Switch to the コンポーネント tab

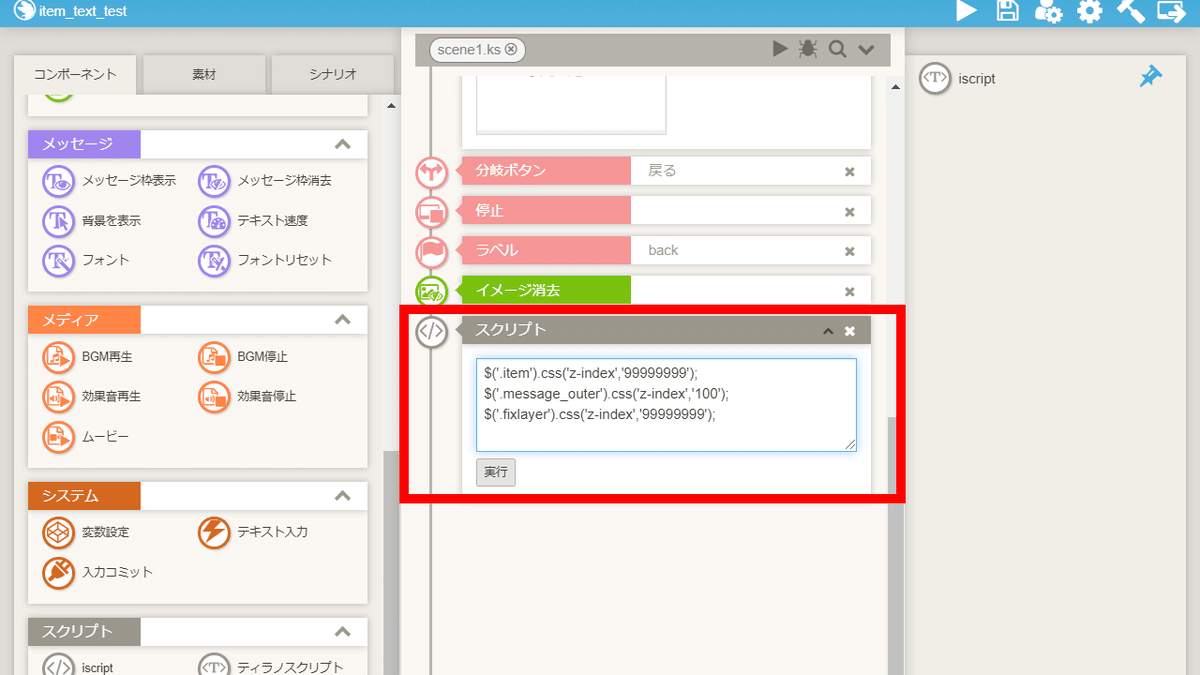pos(75,75)
